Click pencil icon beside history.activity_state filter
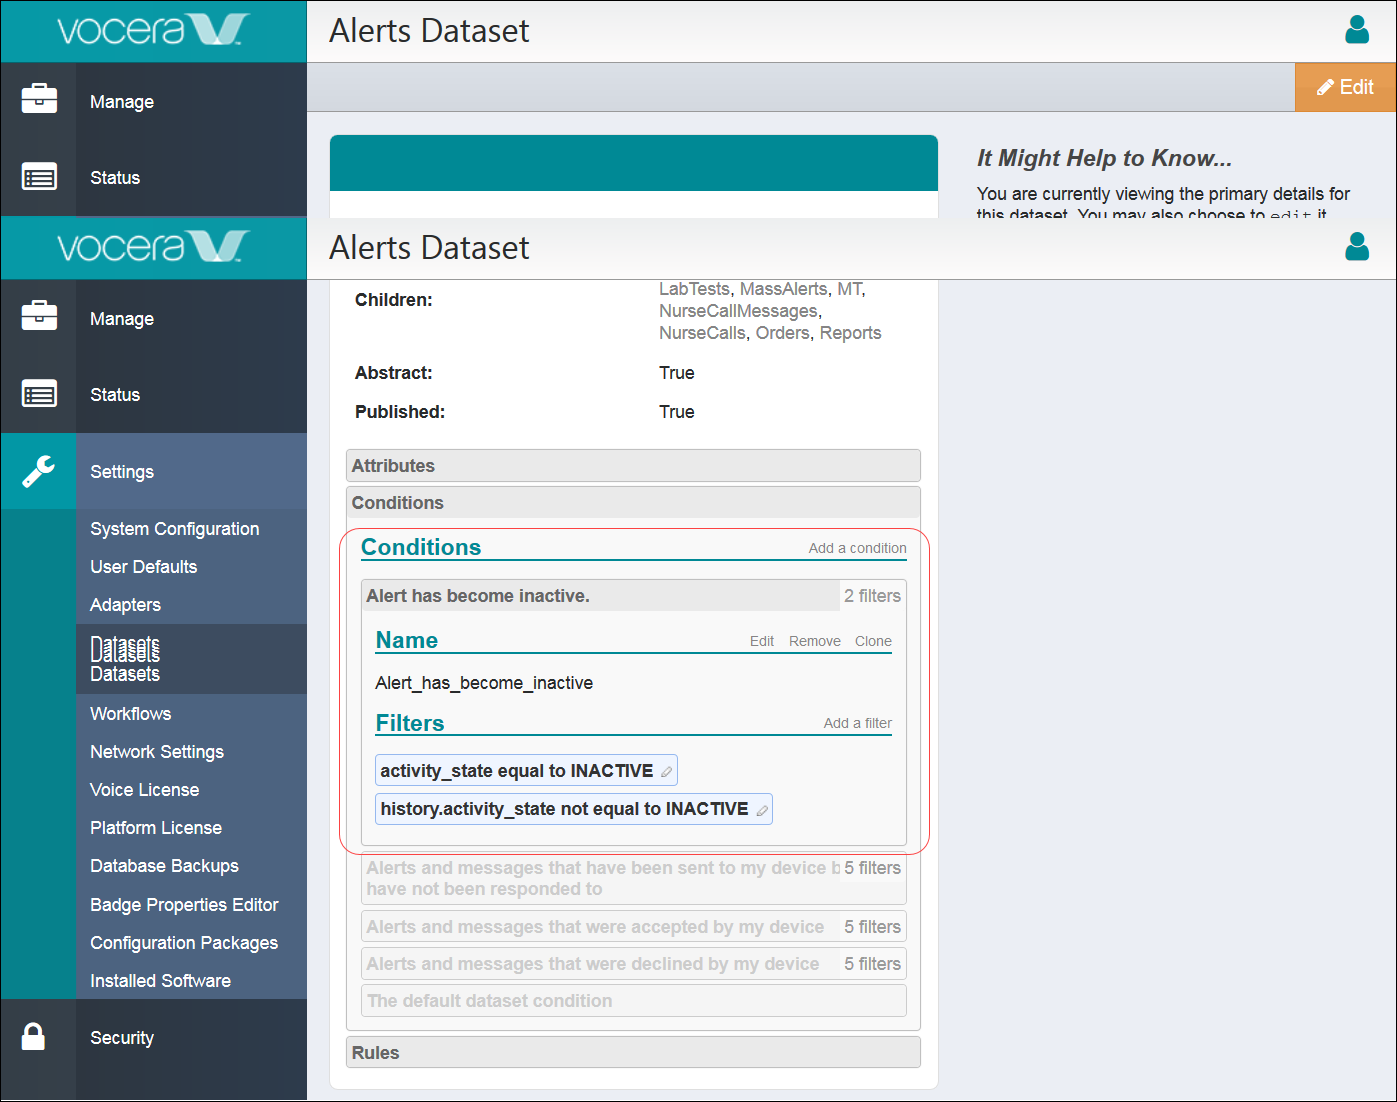This screenshot has height=1102, width=1397. pos(762,810)
